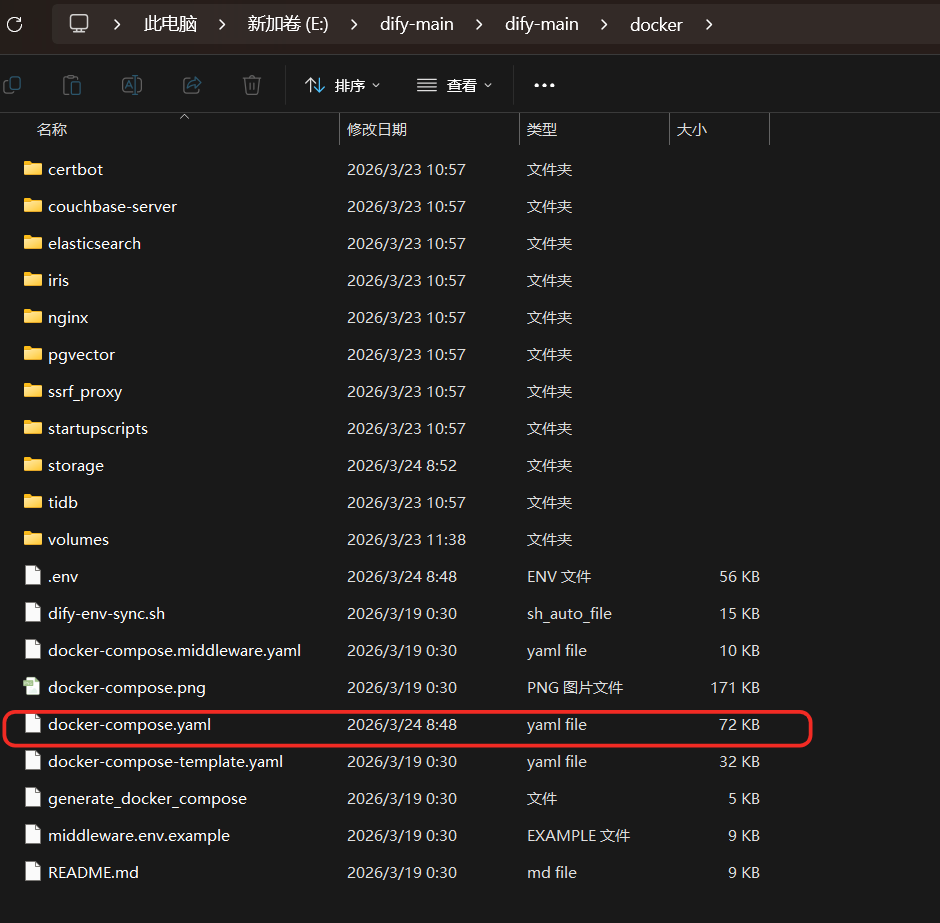This screenshot has height=923, width=940.
Task: Select the .env file icon
Action: point(33,575)
